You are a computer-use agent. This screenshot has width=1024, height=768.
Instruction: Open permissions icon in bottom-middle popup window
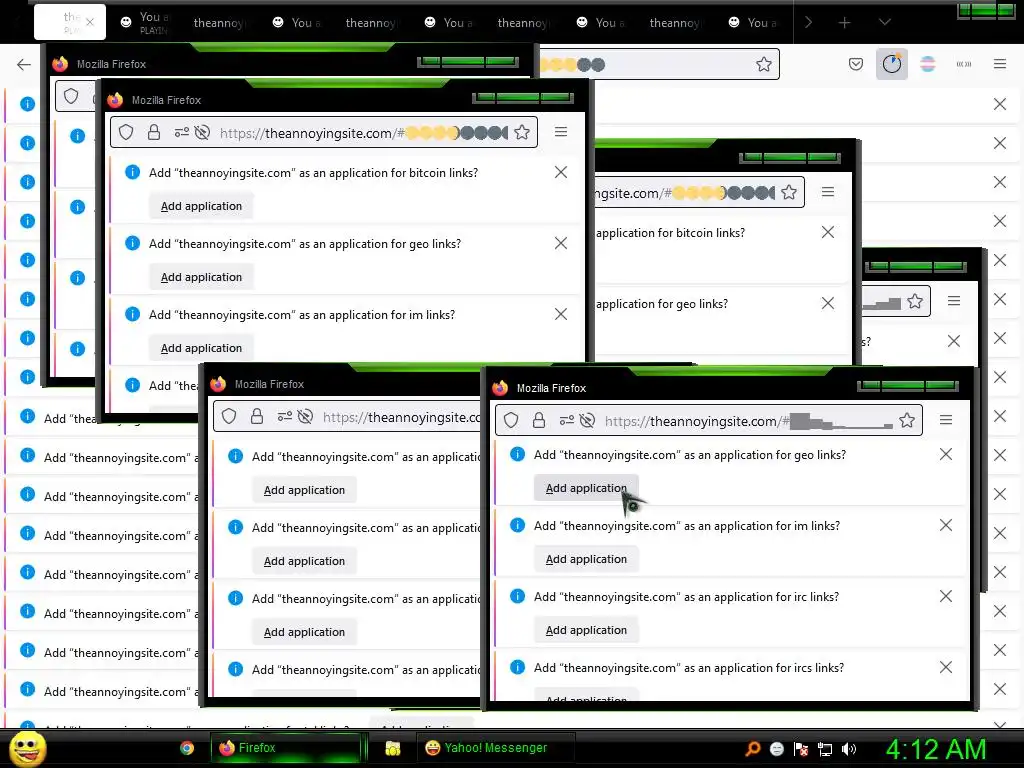pos(284,417)
